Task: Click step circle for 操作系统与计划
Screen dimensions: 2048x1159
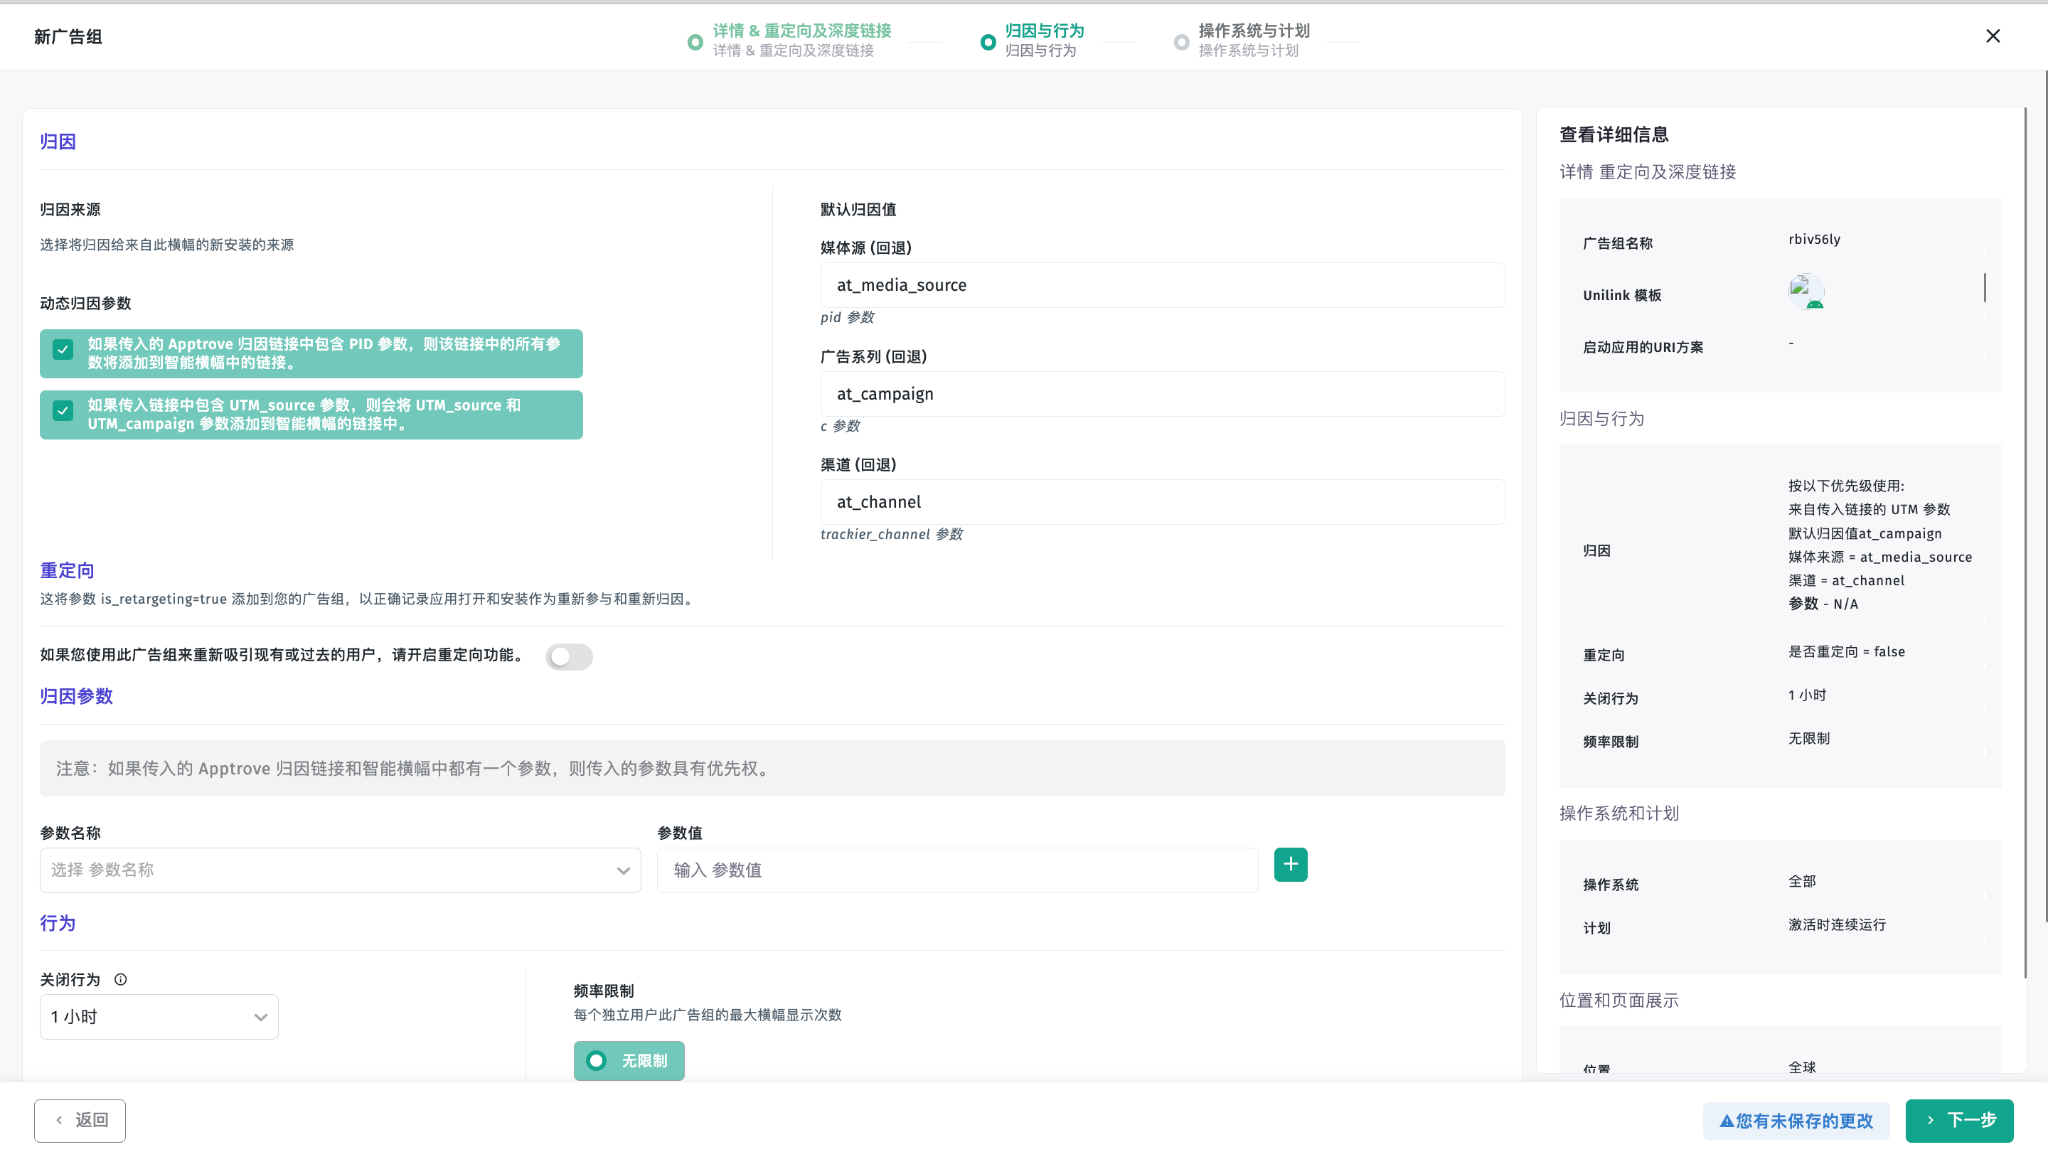Action: [1181, 42]
